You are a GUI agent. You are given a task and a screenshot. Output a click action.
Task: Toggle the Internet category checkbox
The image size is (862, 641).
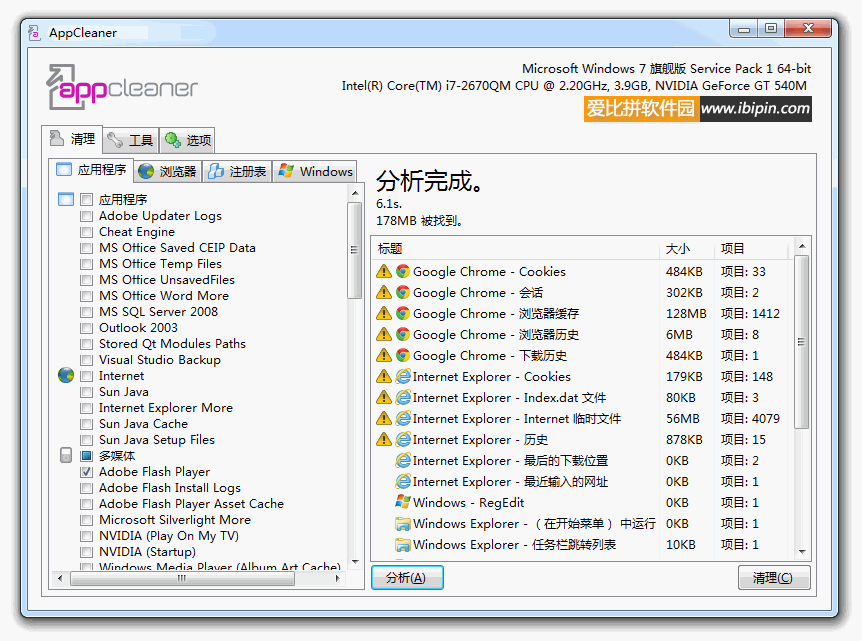[x=86, y=375]
